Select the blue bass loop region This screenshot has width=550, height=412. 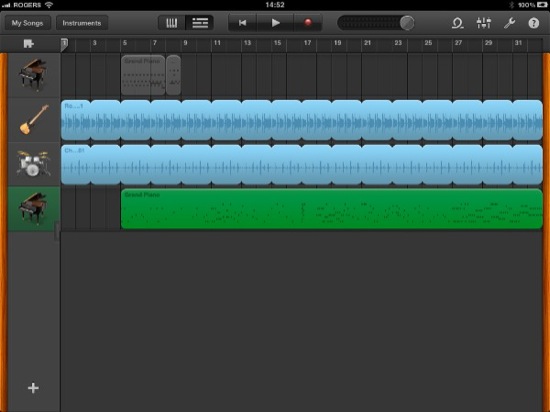[x=302, y=120]
